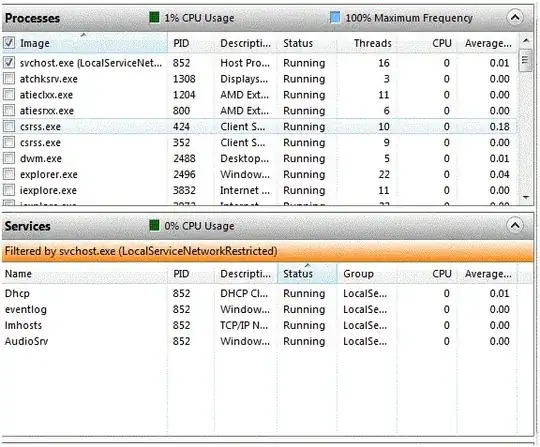Sort services by CPU column header
540x447 pixels.
click(x=427, y=274)
